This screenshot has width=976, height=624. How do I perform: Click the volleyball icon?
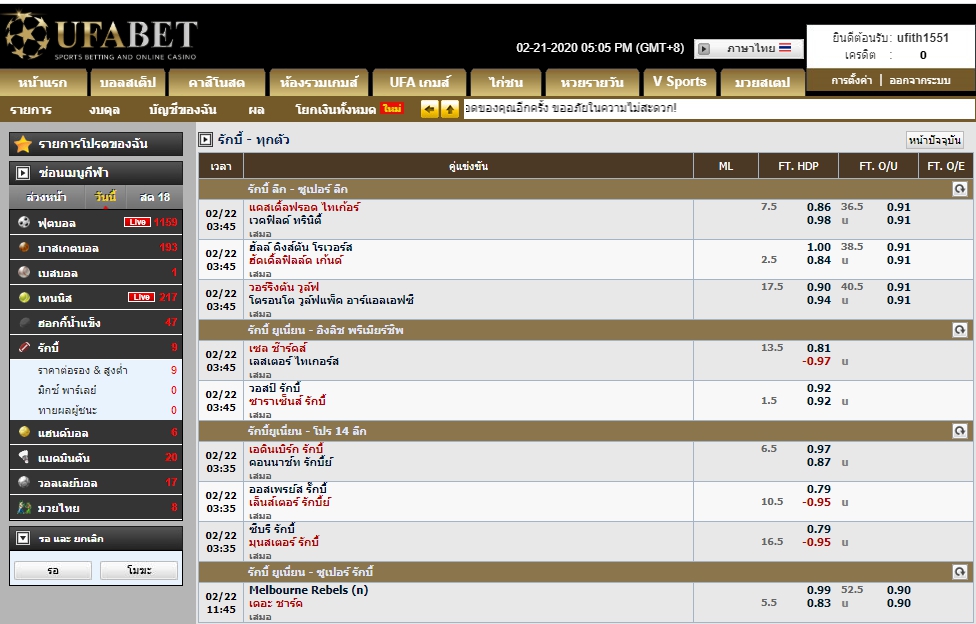[x=24, y=482]
